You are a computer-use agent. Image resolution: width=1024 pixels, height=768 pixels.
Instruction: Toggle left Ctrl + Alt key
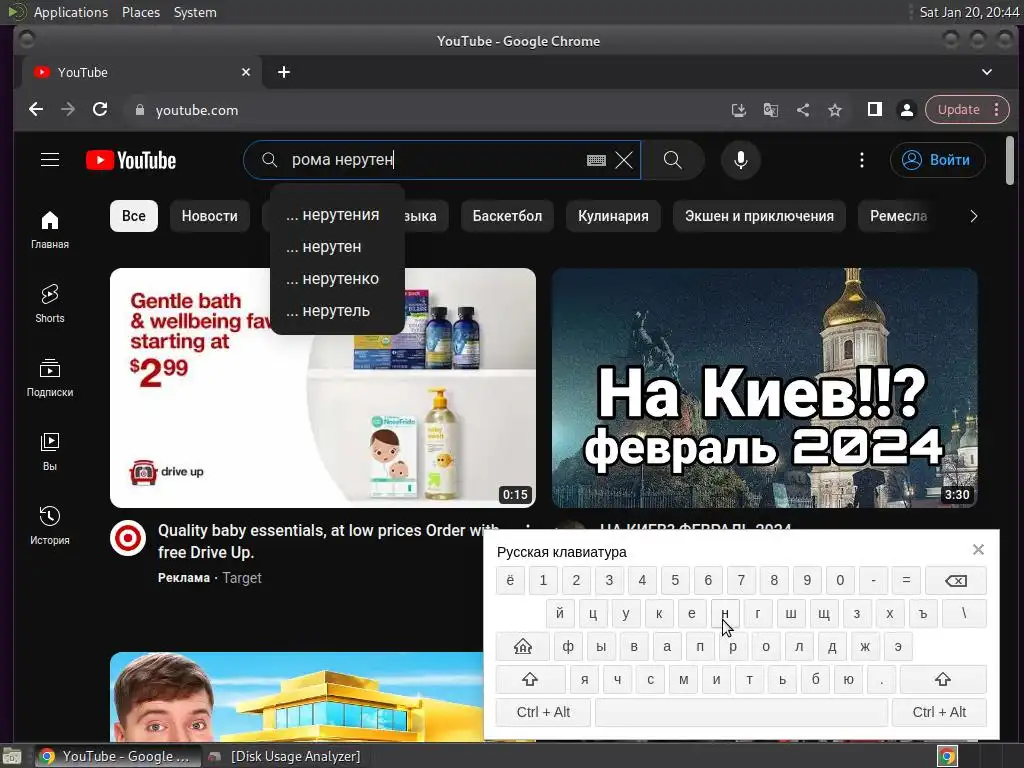coord(543,712)
